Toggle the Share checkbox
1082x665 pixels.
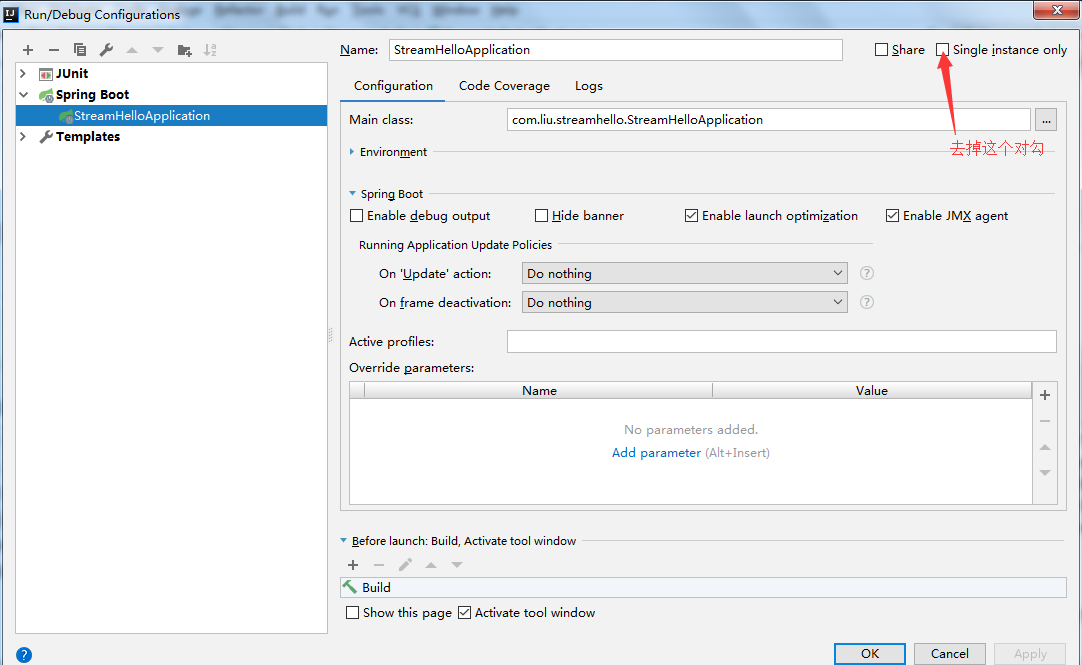tap(881, 50)
